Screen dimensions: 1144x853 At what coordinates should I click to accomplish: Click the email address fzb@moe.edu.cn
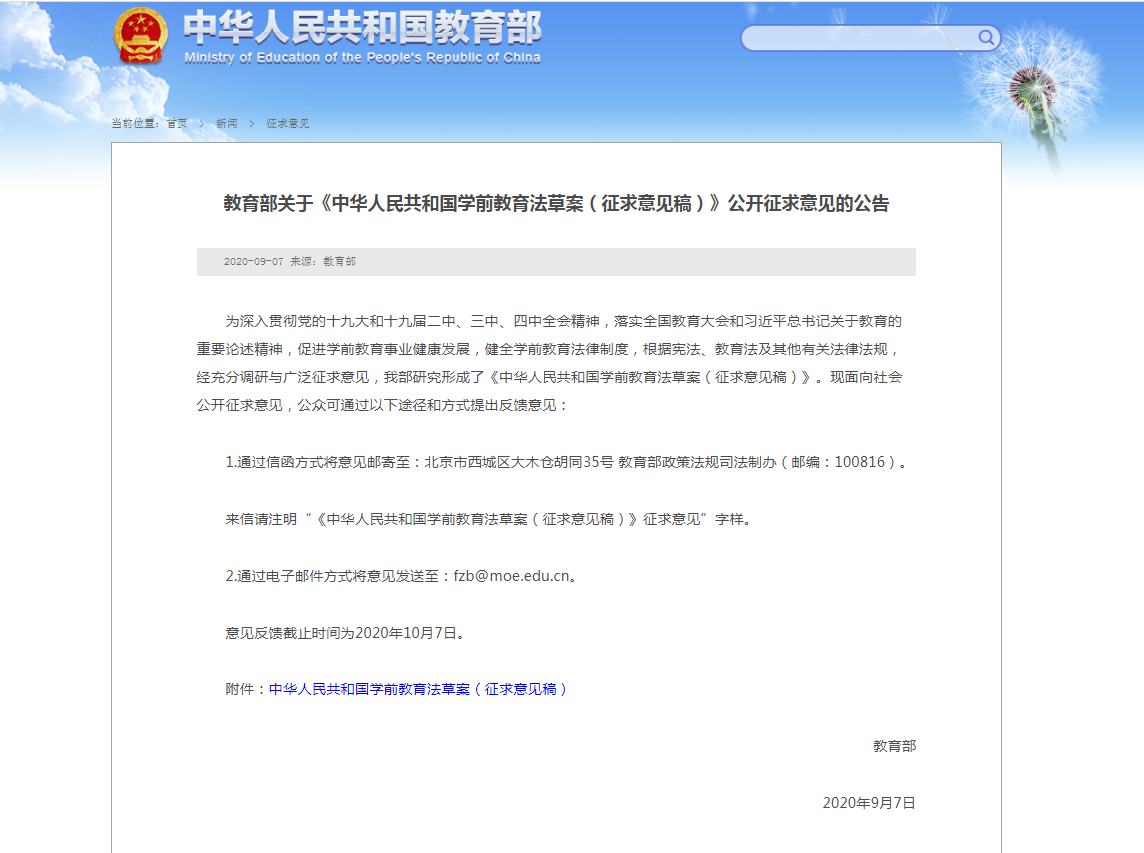pyautogui.click(x=511, y=576)
